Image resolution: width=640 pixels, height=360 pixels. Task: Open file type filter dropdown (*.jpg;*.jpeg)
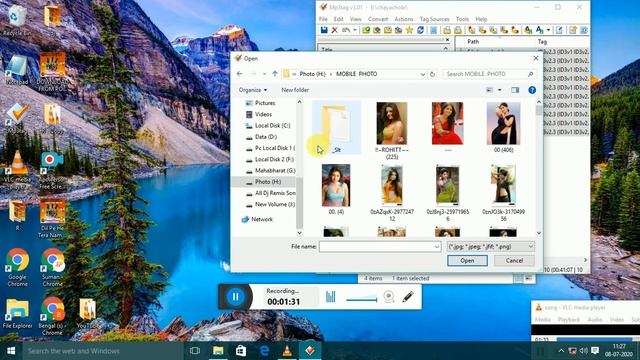[491, 247]
